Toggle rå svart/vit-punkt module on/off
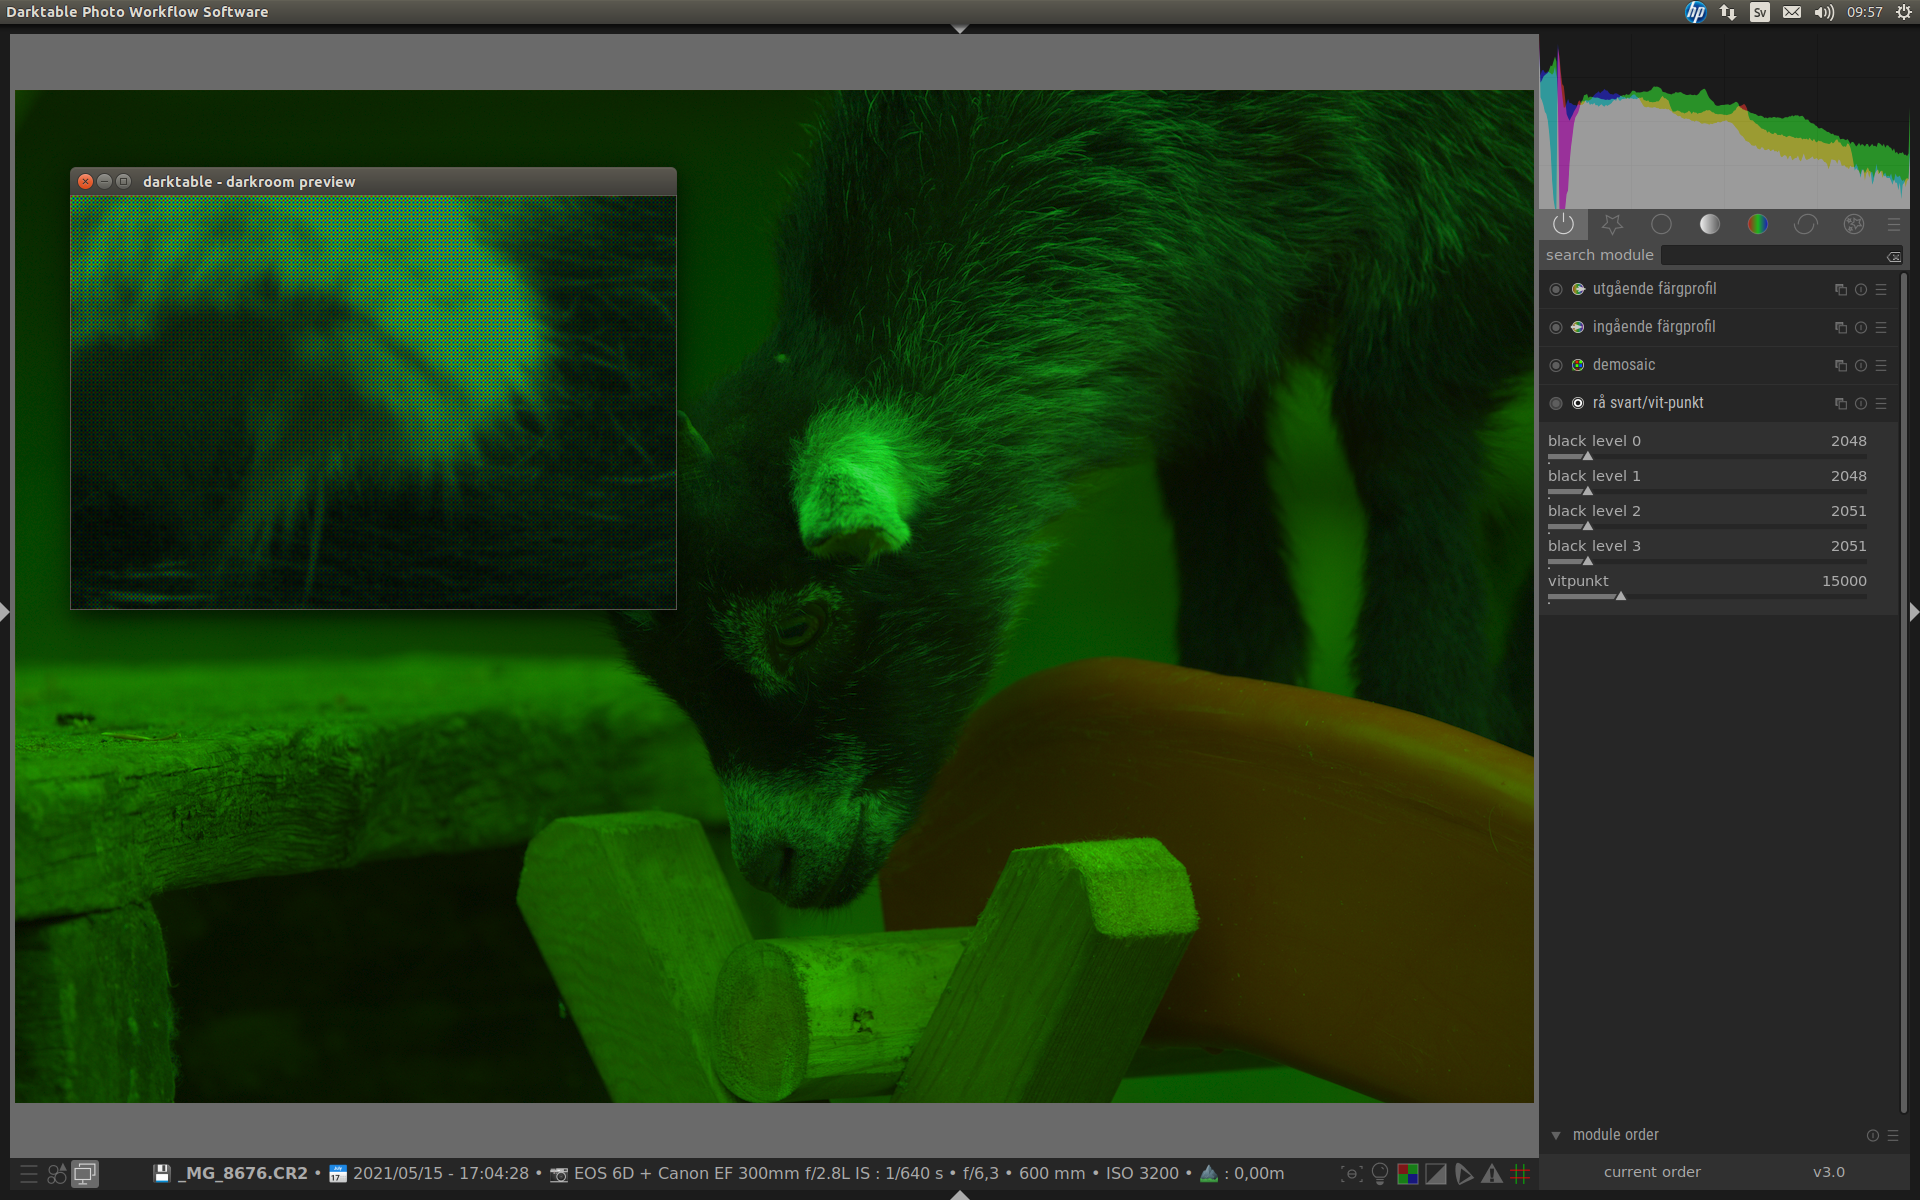Screen dimensions: 1920x1200 coord(1556,403)
